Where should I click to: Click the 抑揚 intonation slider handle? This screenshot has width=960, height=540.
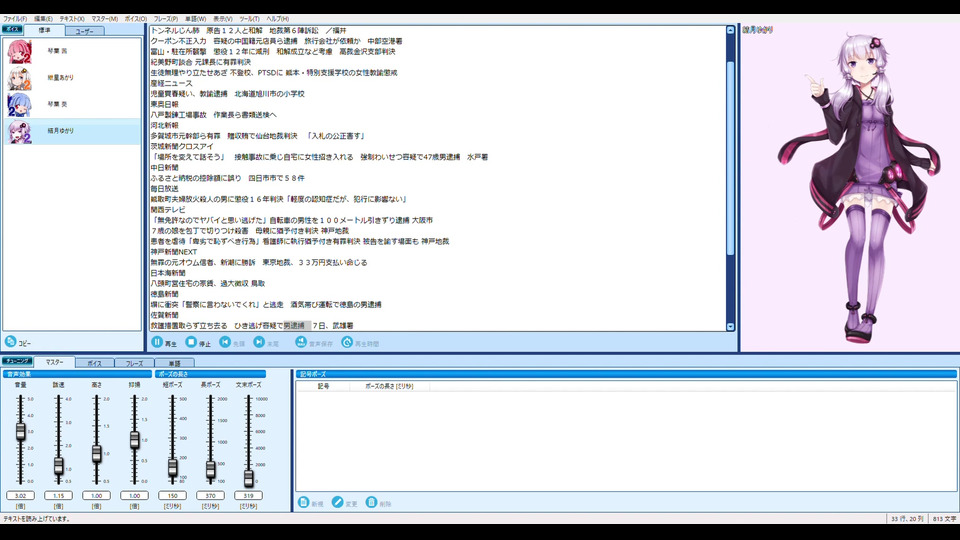pos(134,440)
